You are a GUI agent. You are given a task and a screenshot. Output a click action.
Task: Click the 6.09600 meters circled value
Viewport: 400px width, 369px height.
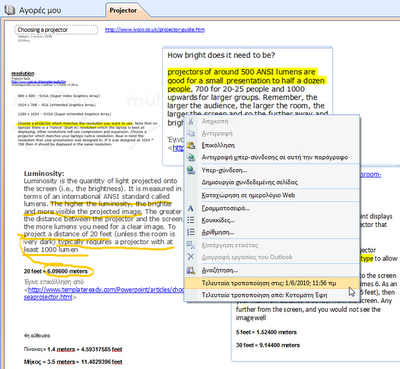click(x=67, y=271)
